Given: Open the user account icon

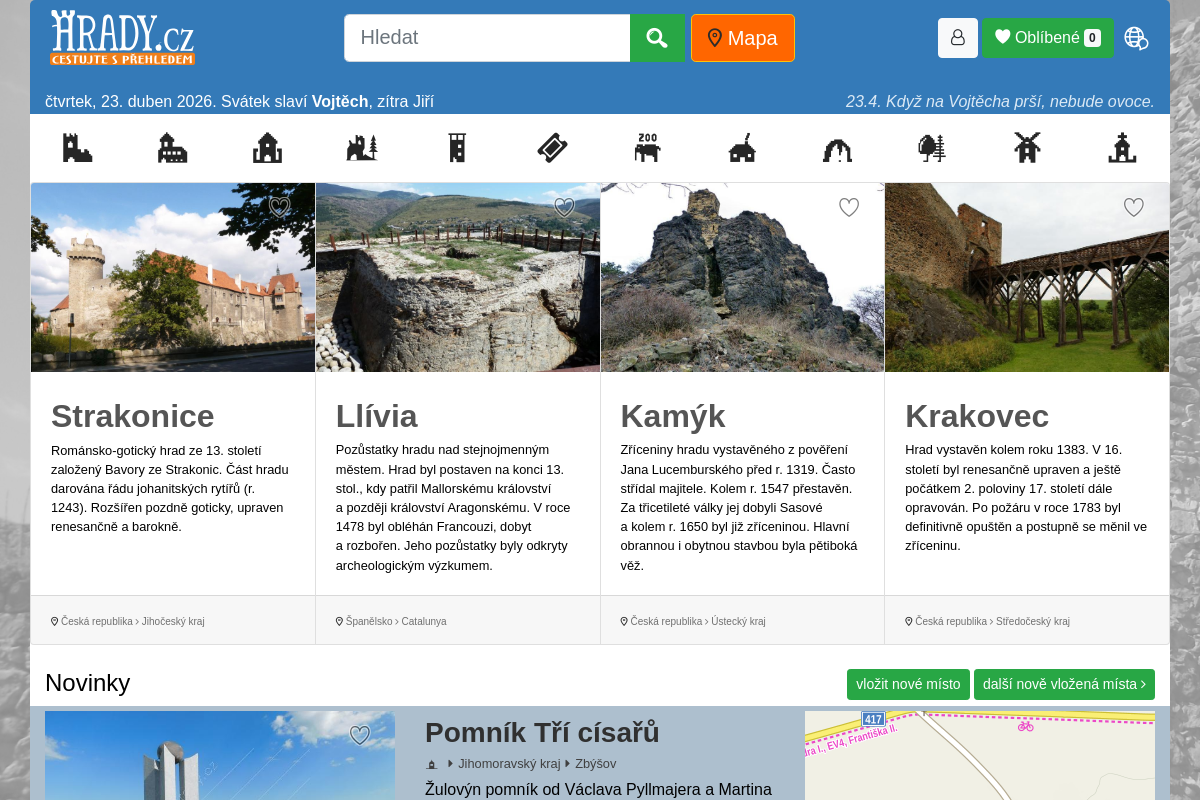Looking at the screenshot, I should pyautogui.click(x=957, y=37).
